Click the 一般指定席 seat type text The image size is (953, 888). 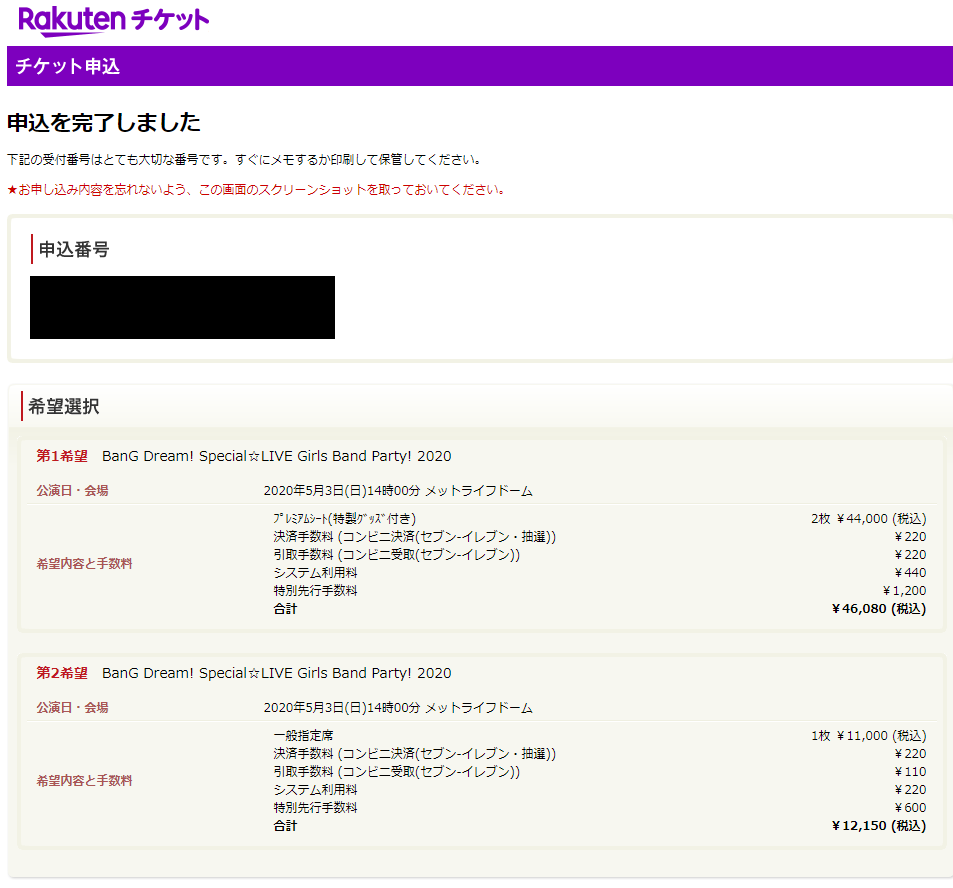(x=303, y=735)
